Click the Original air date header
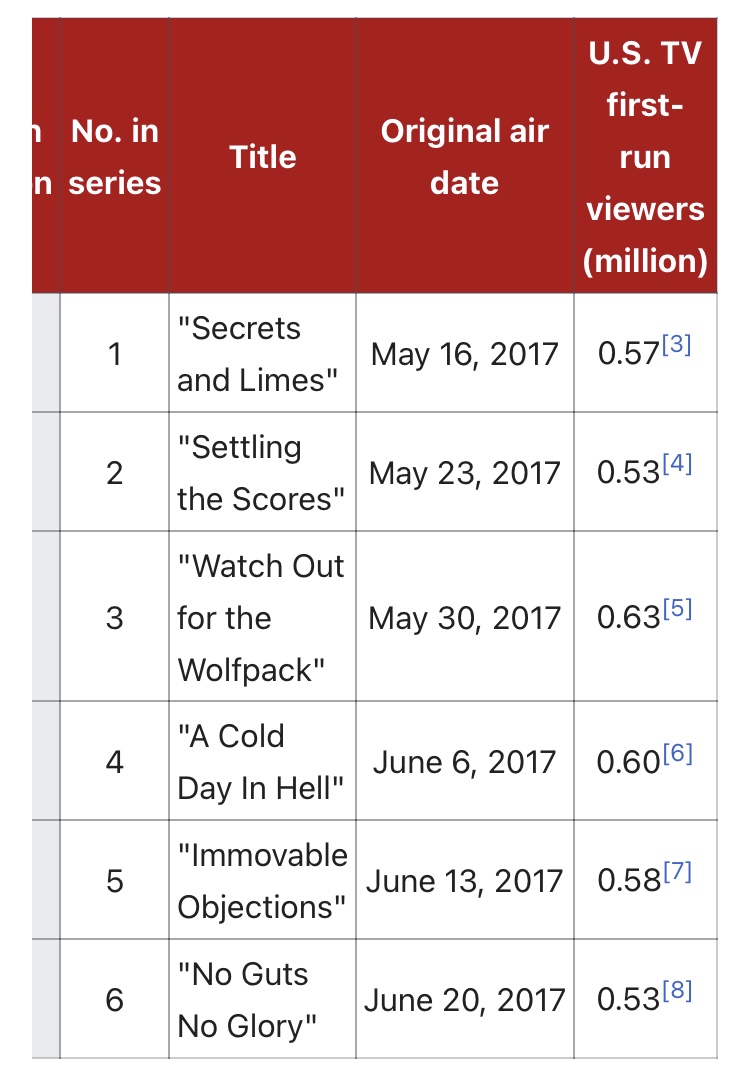750x1085 pixels. [465, 156]
